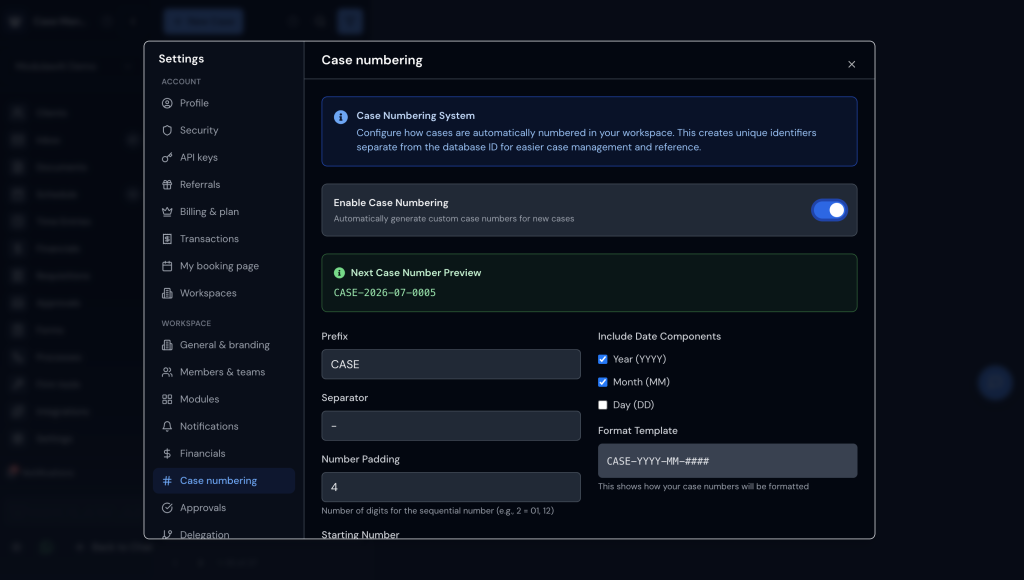Uncheck the Month (MM) checkbox
The height and width of the screenshot is (580, 1024).
click(603, 382)
